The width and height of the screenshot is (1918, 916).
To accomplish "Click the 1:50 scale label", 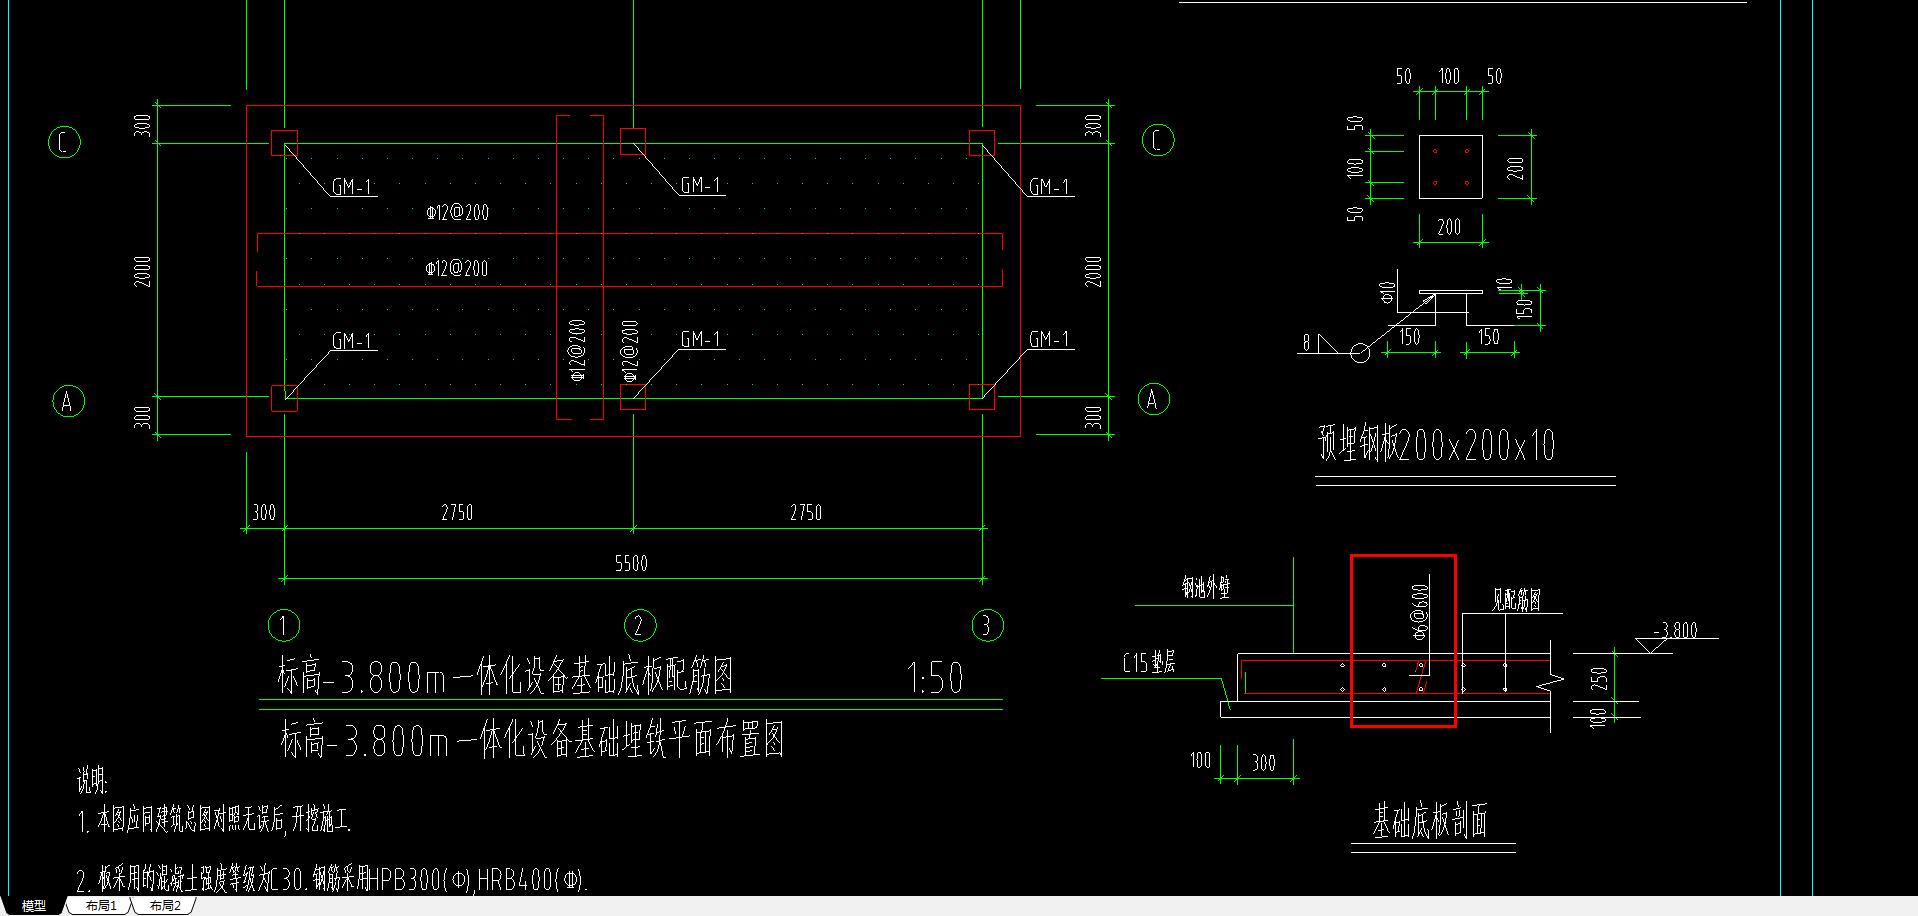I will point(935,677).
